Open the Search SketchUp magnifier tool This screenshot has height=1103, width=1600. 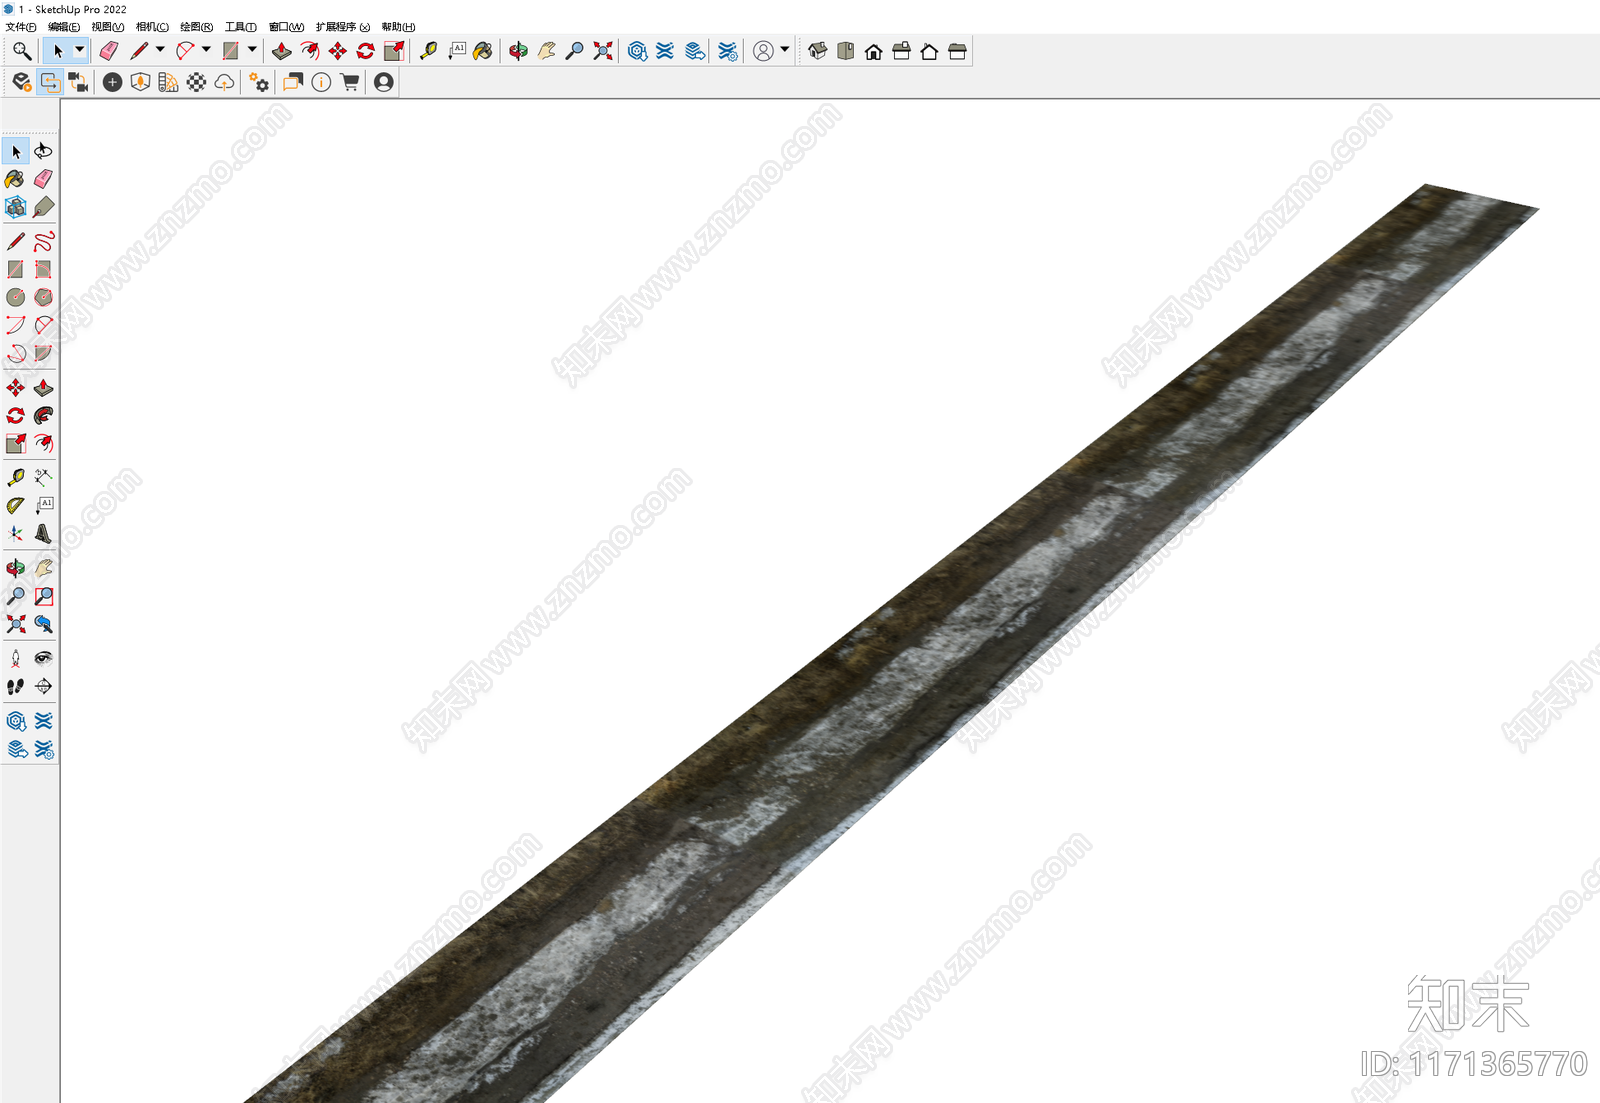pyautogui.click(x=21, y=51)
